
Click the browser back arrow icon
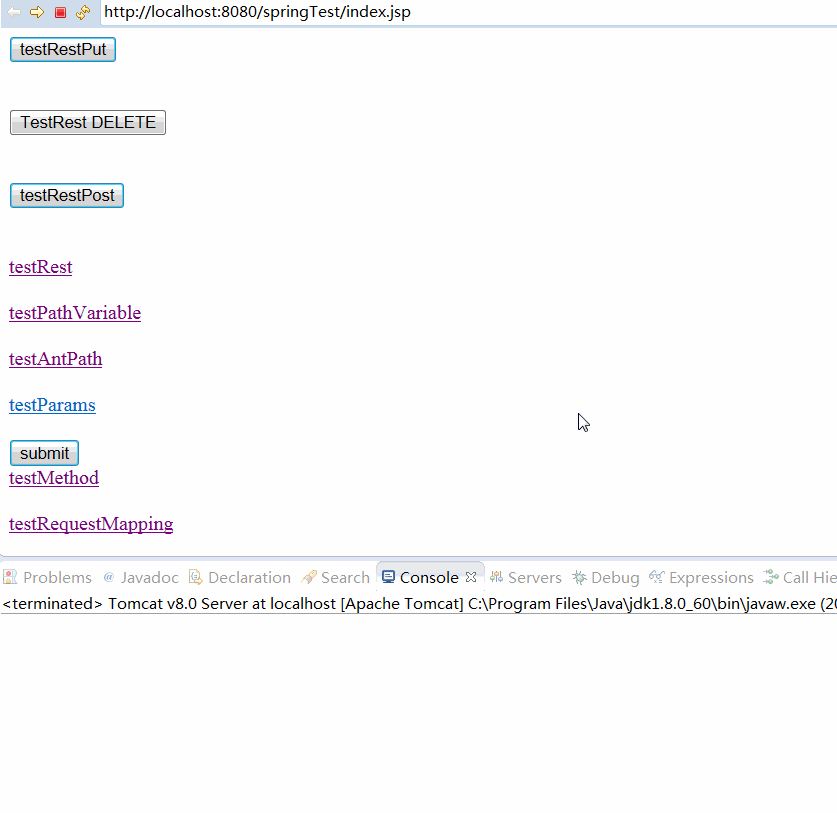tap(14, 12)
